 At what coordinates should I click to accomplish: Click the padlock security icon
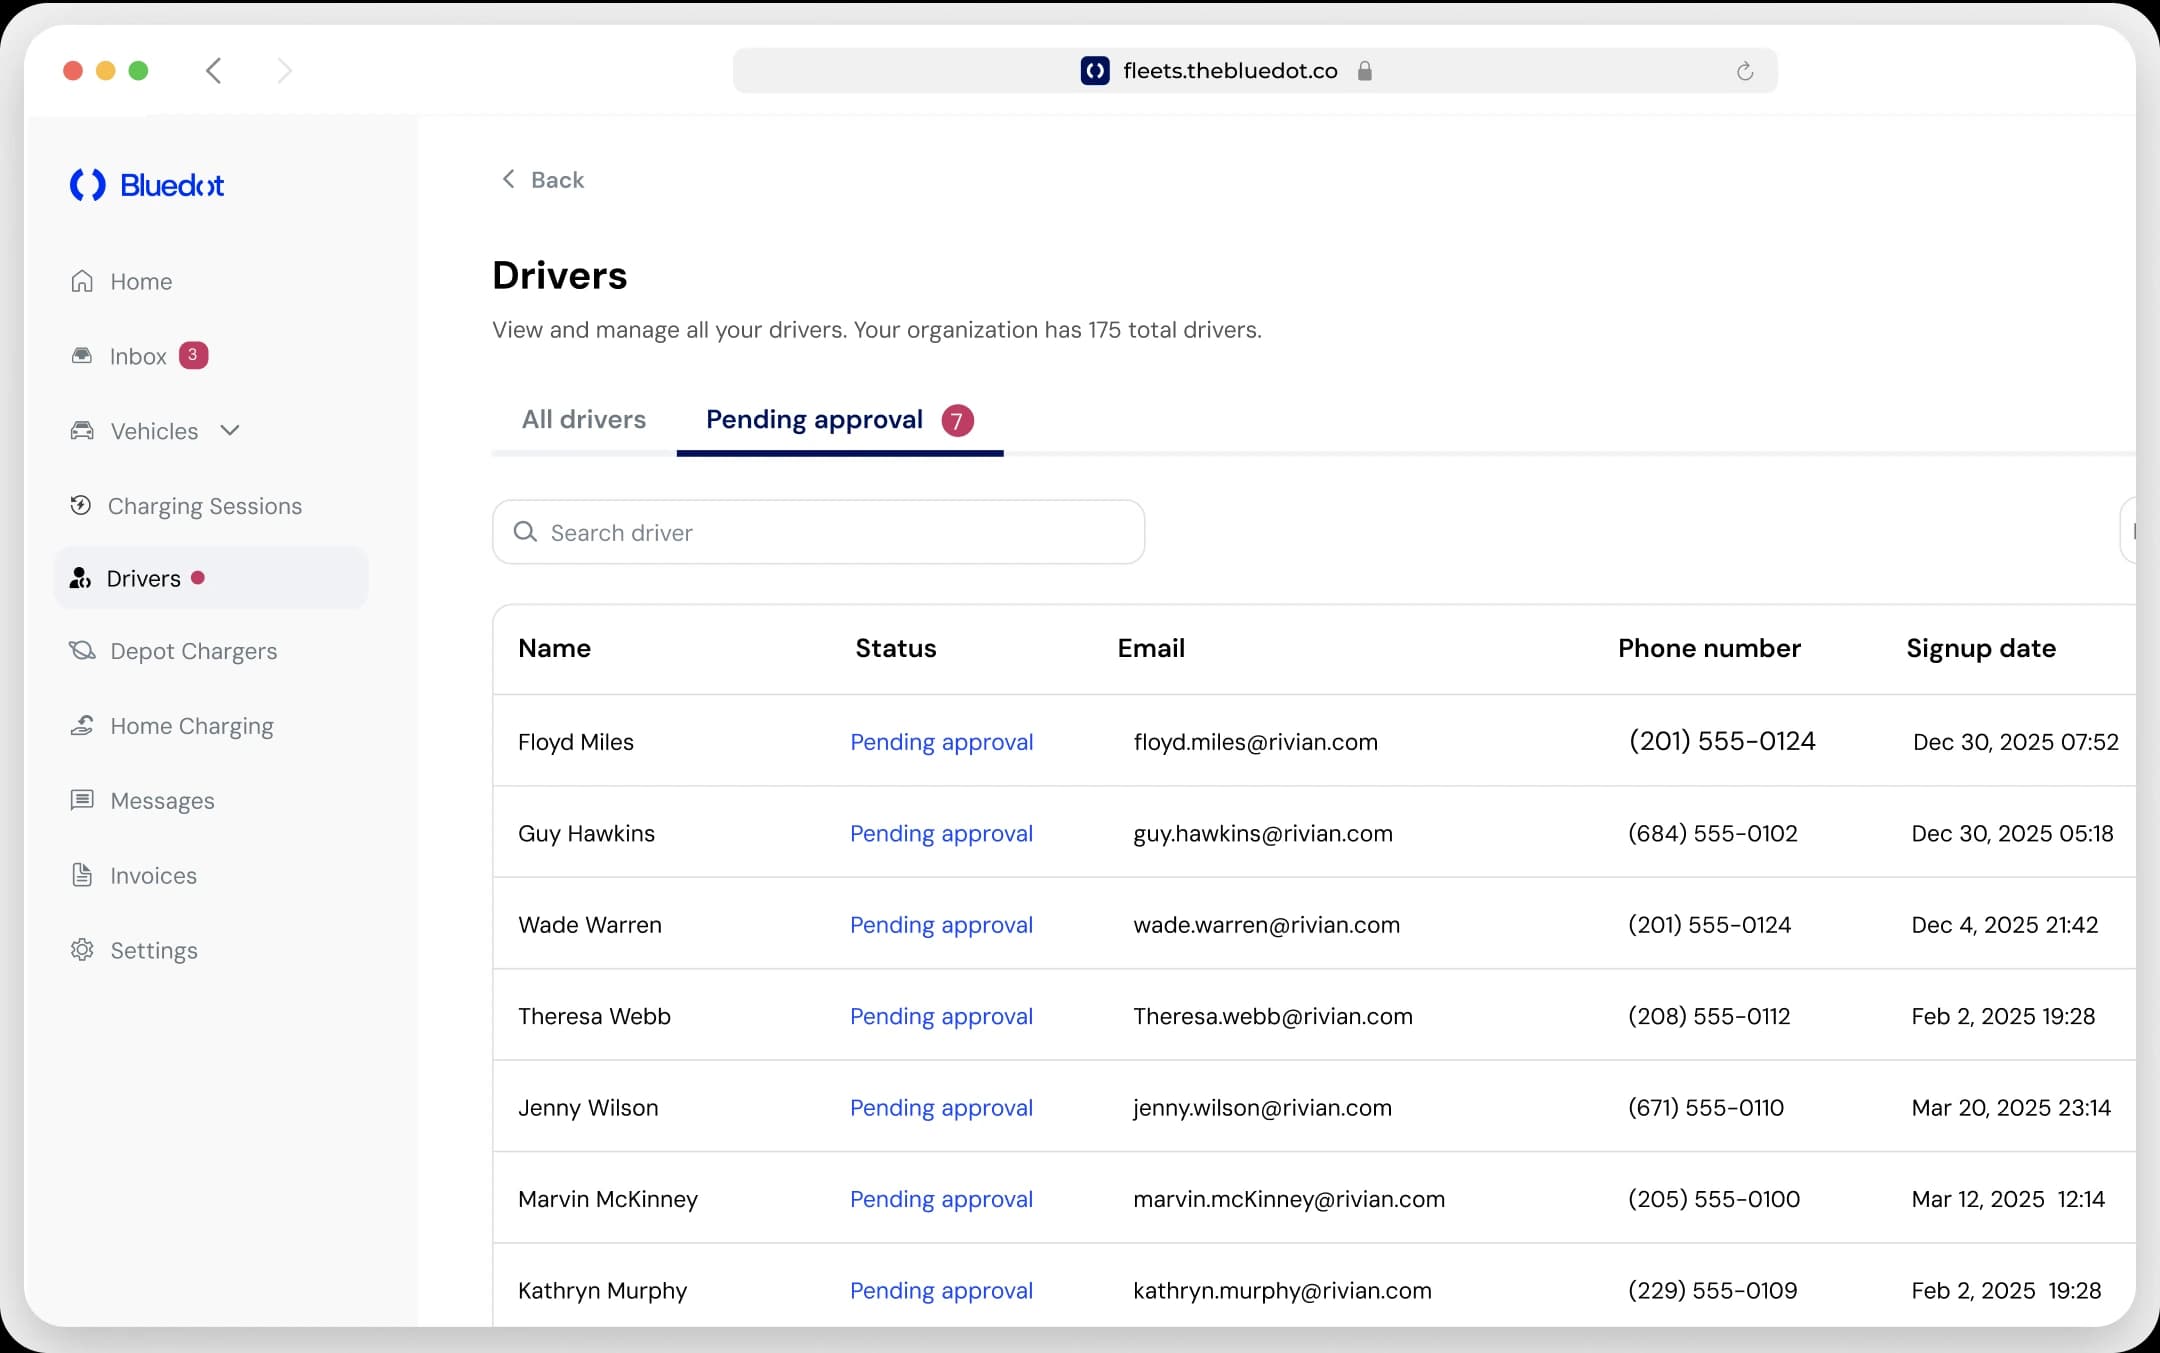[1365, 71]
